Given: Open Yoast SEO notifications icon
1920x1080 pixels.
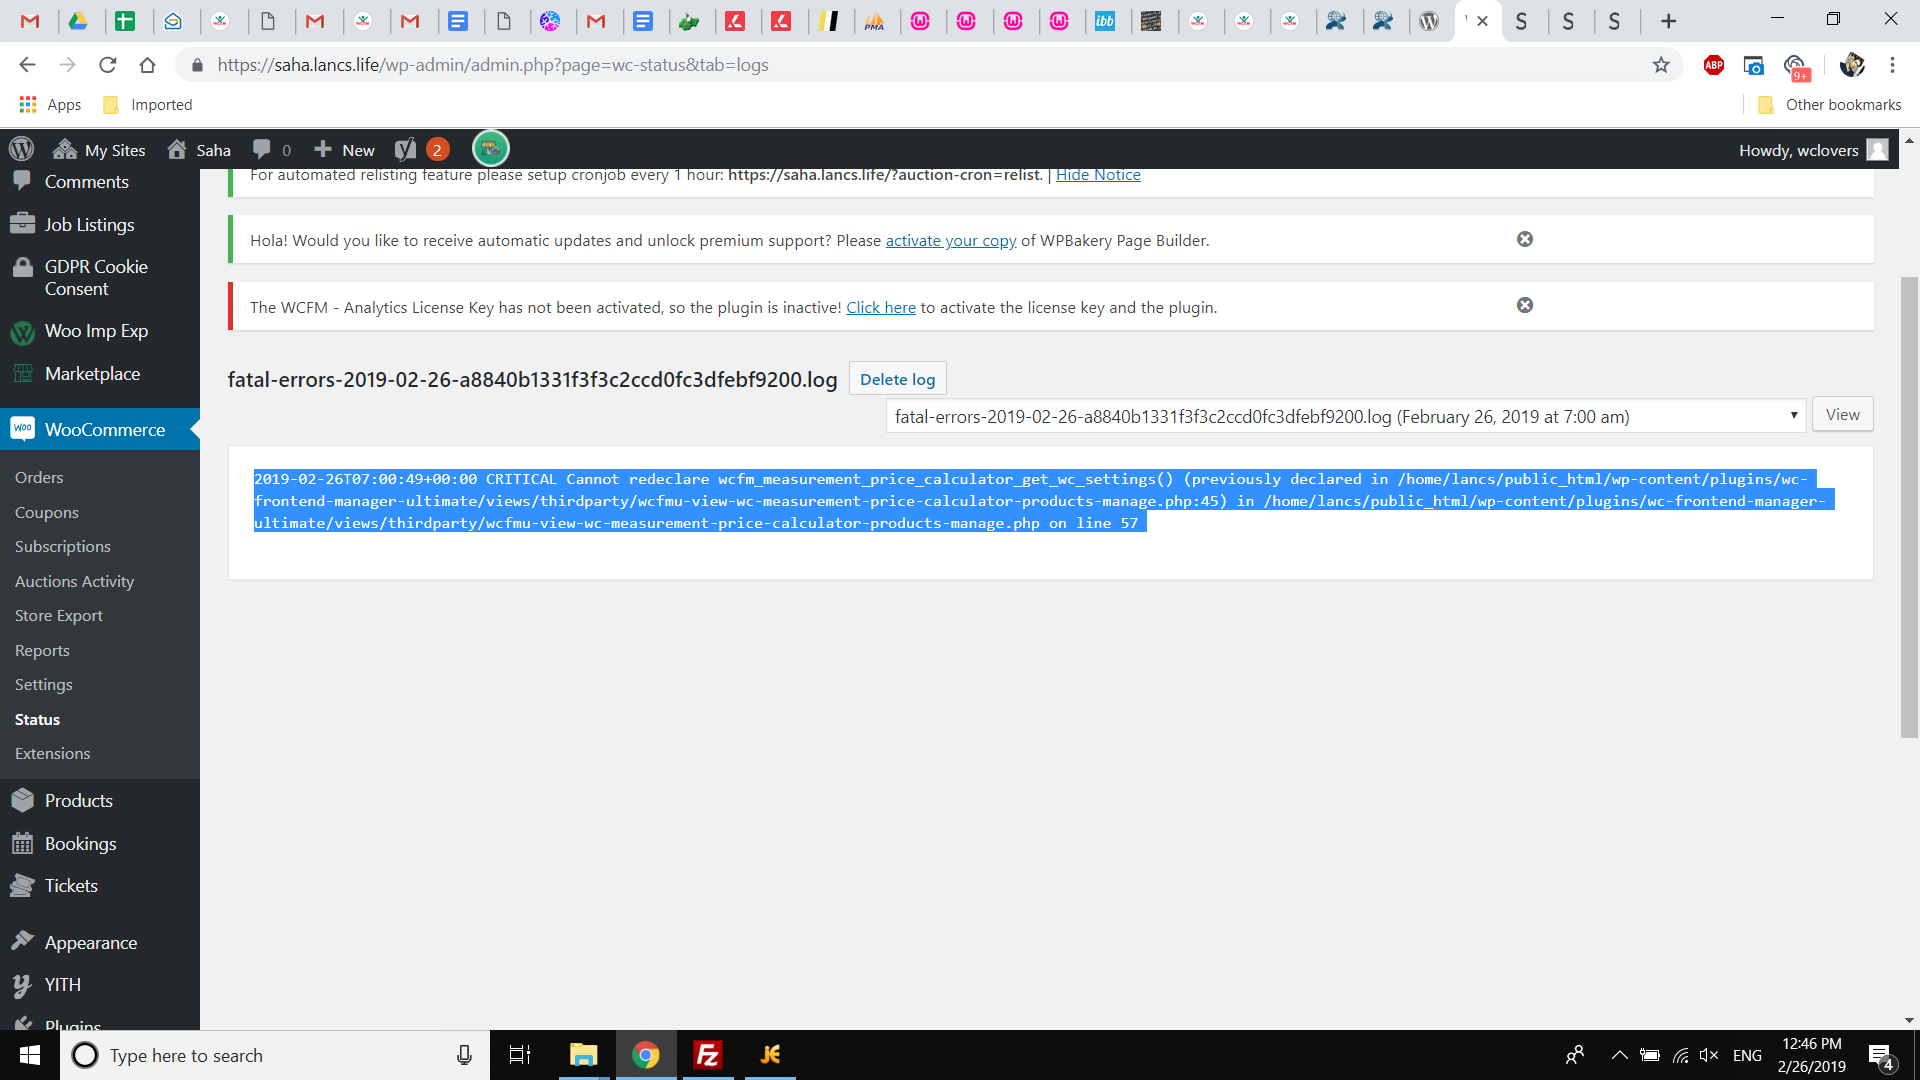Looking at the screenshot, I should pos(421,150).
